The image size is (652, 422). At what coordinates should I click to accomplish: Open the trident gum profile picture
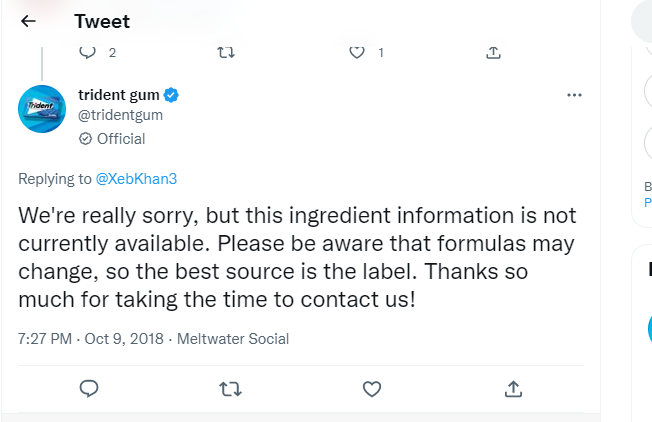(x=43, y=108)
